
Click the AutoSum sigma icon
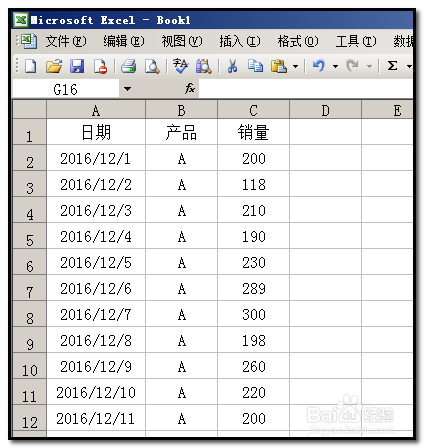(x=393, y=66)
